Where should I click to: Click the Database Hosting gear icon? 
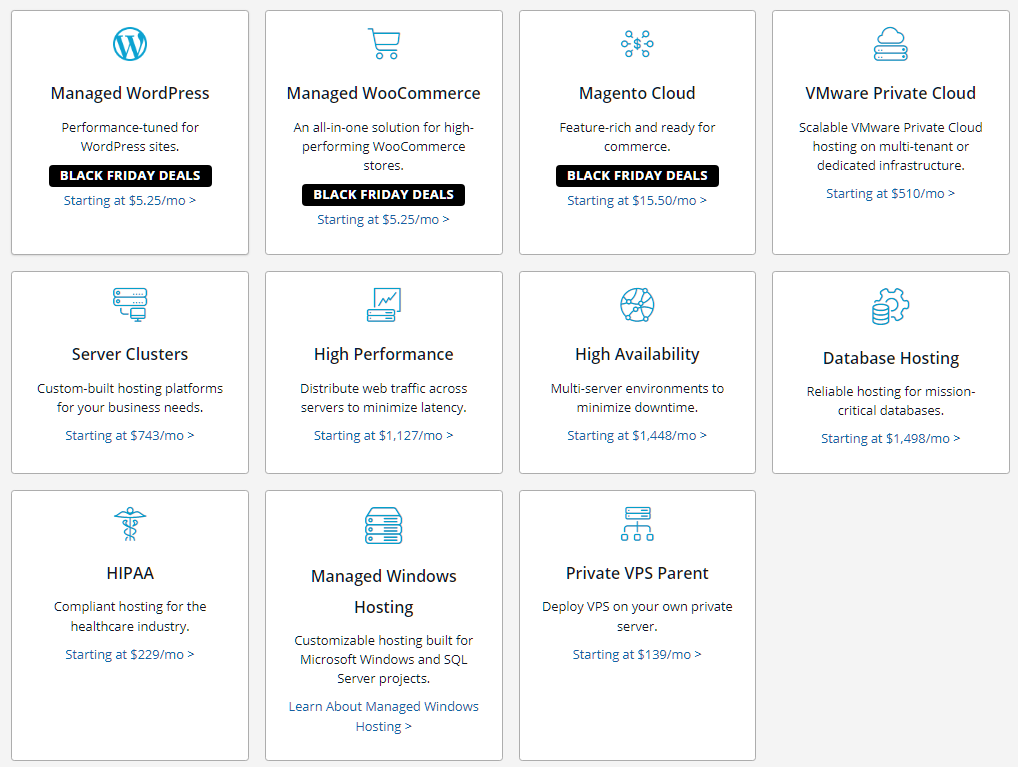890,307
